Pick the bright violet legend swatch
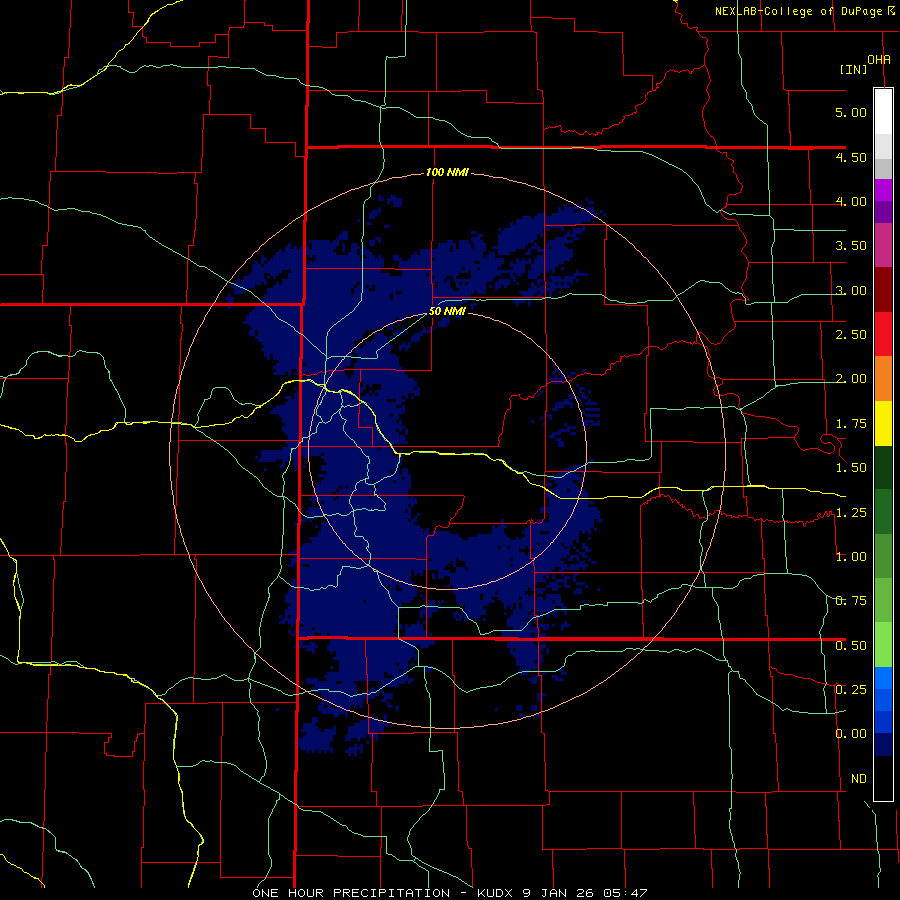900x900 pixels. click(x=883, y=190)
